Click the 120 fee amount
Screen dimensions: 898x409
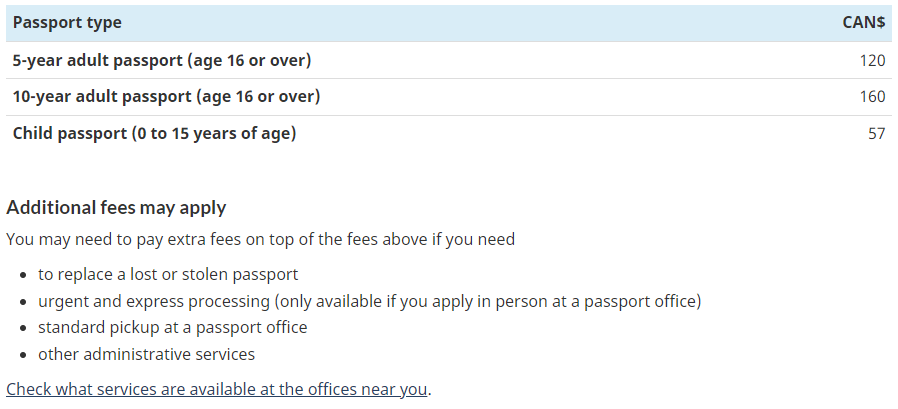click(872, 60)
